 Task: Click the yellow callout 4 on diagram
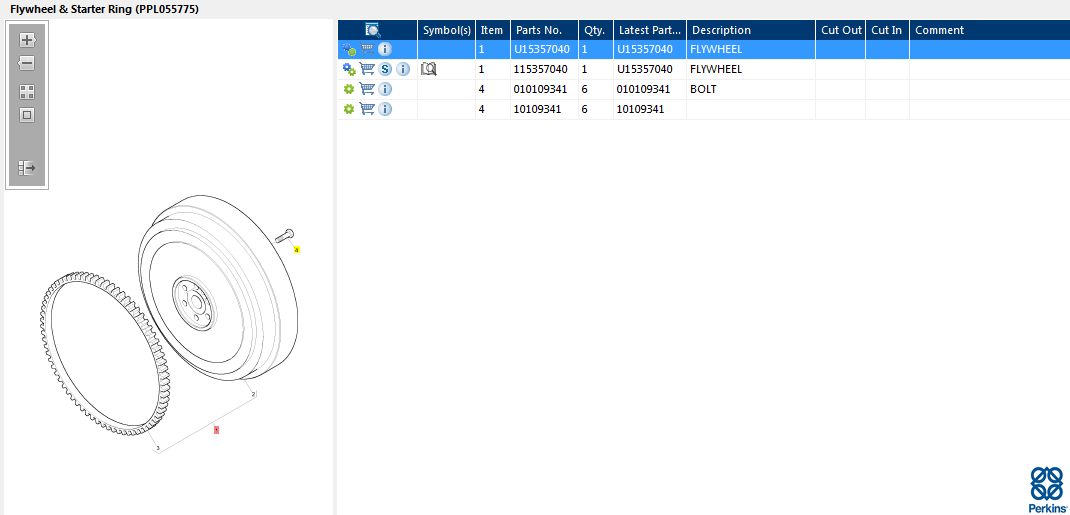[297, 250]
